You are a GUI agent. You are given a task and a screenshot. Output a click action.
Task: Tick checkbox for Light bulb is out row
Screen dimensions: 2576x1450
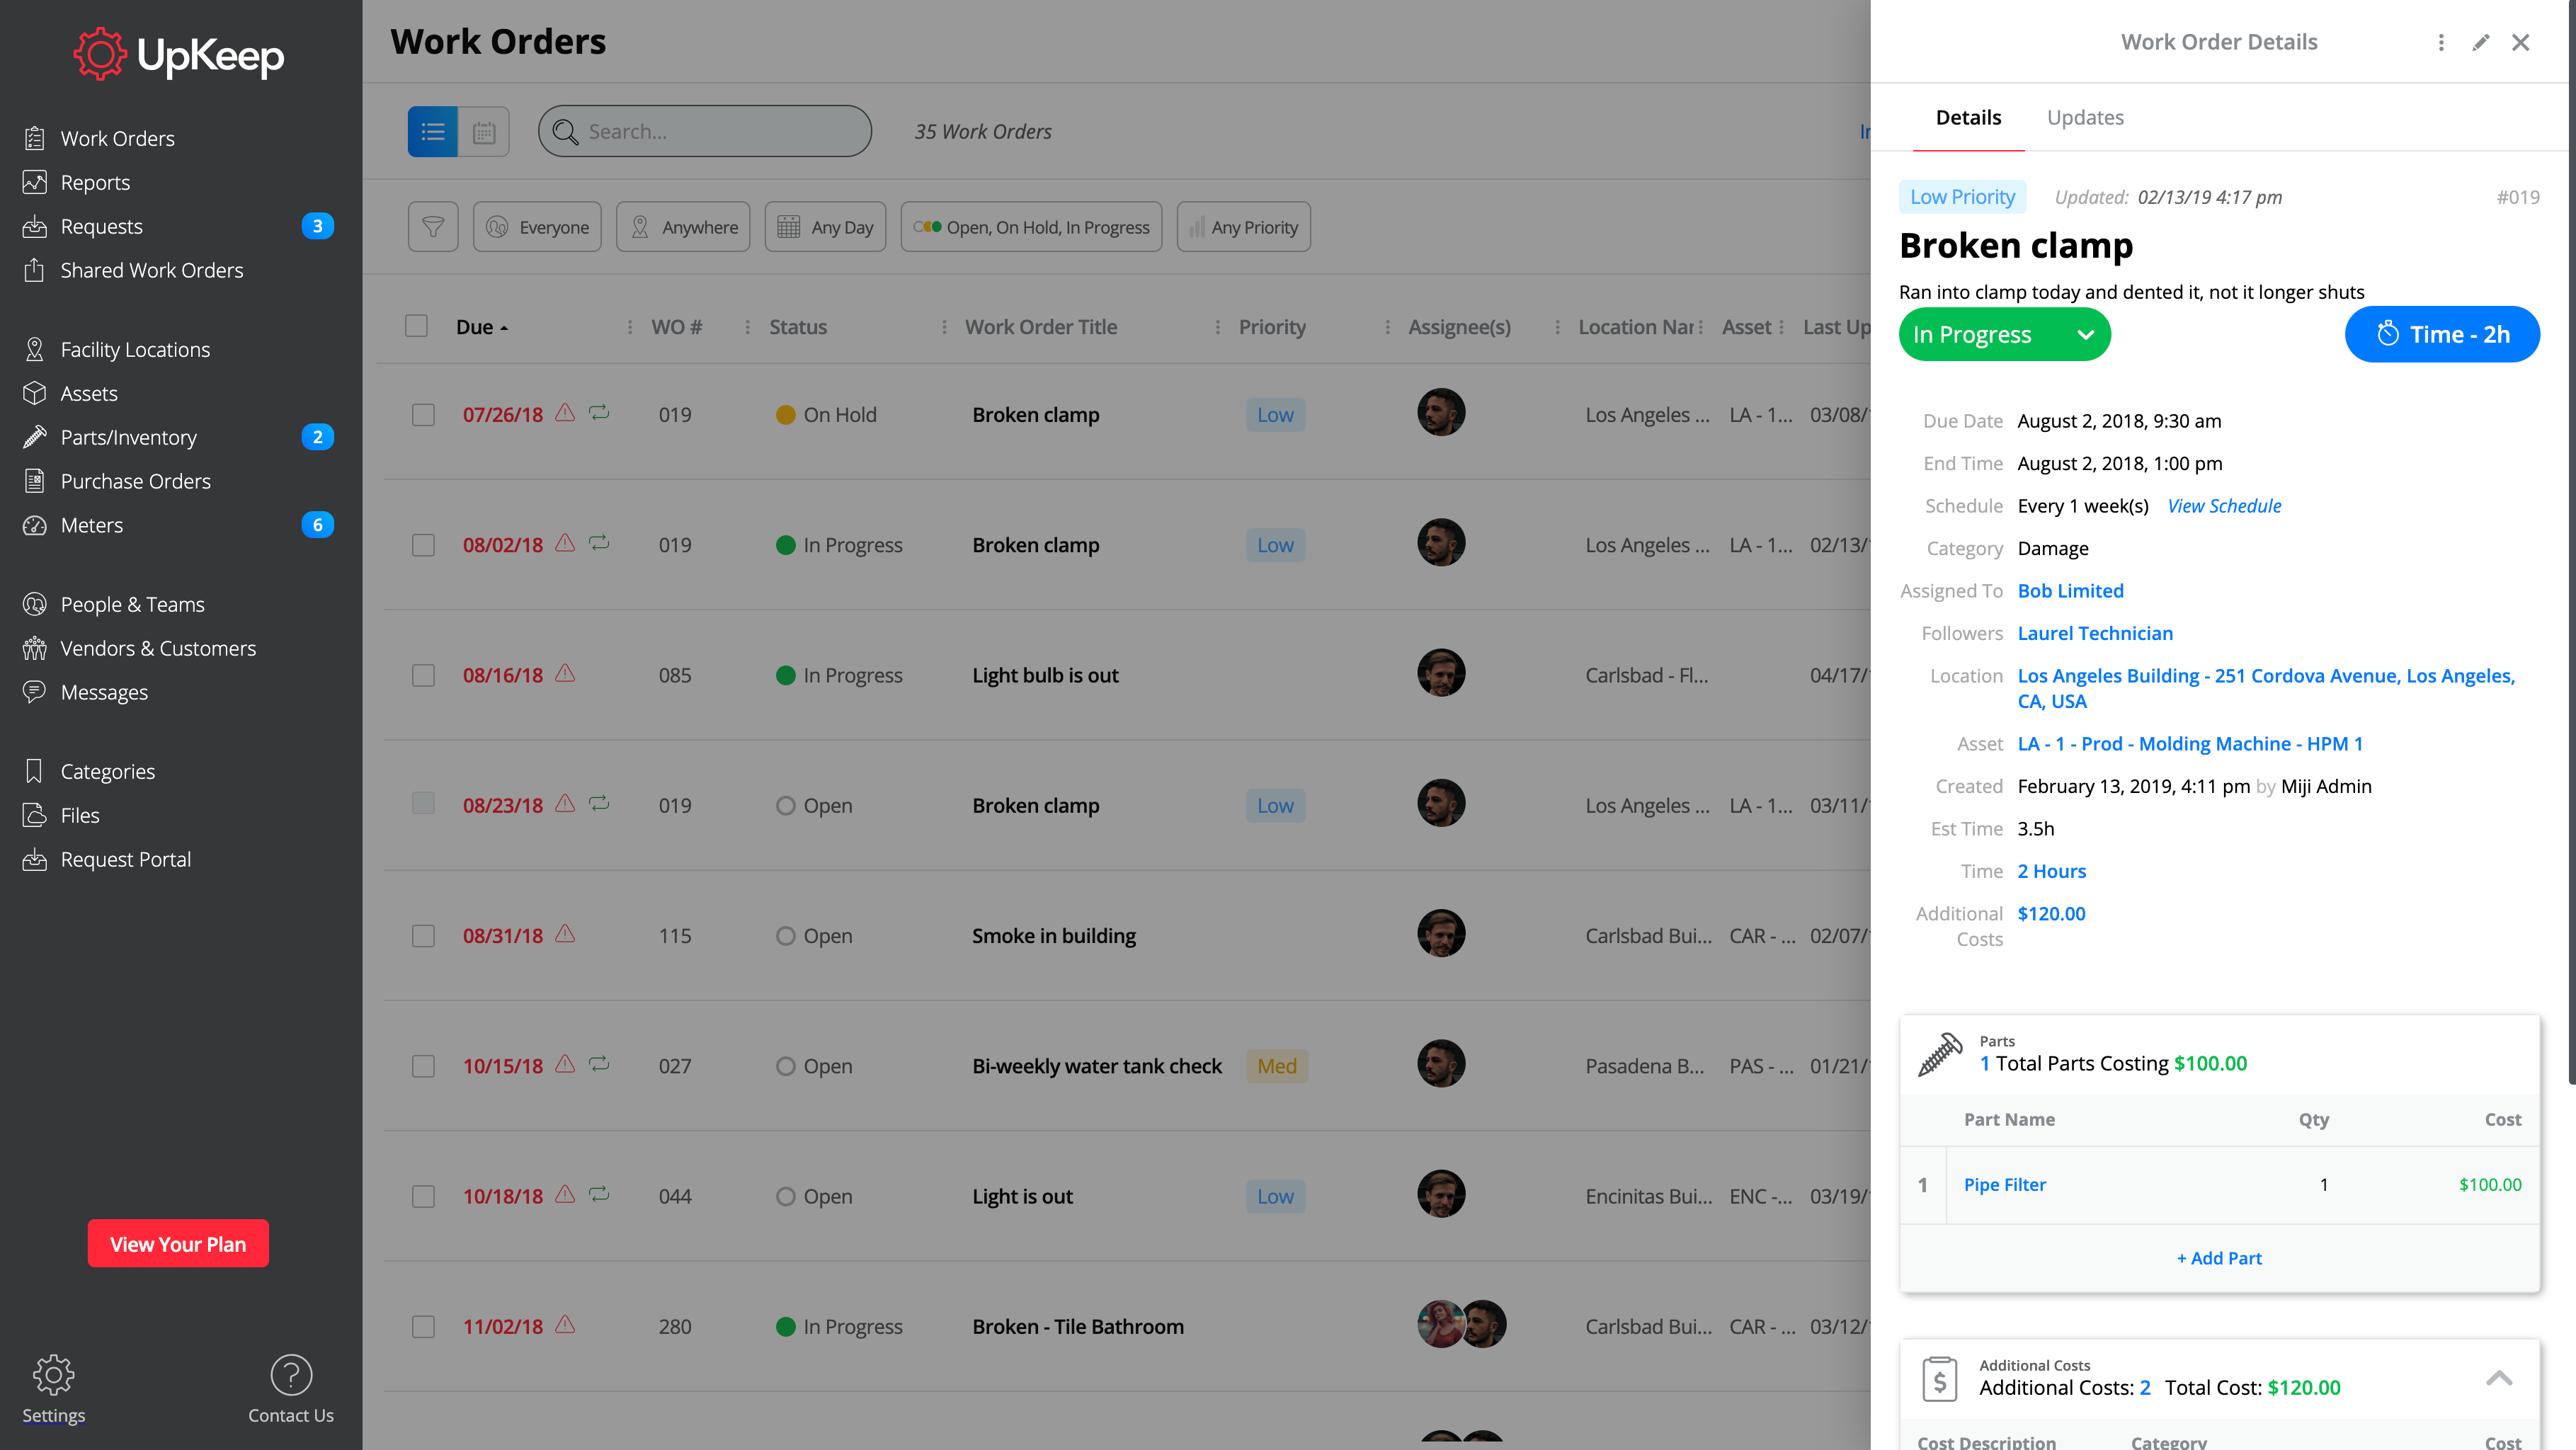[423, 675]
